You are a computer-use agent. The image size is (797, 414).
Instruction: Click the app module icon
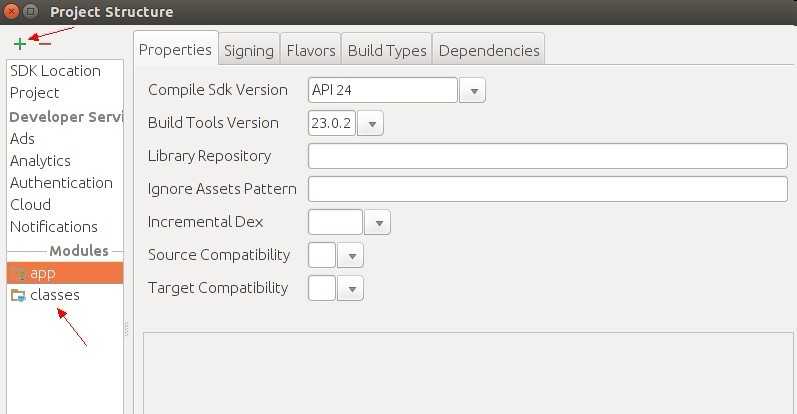click(x=20, y=273)
